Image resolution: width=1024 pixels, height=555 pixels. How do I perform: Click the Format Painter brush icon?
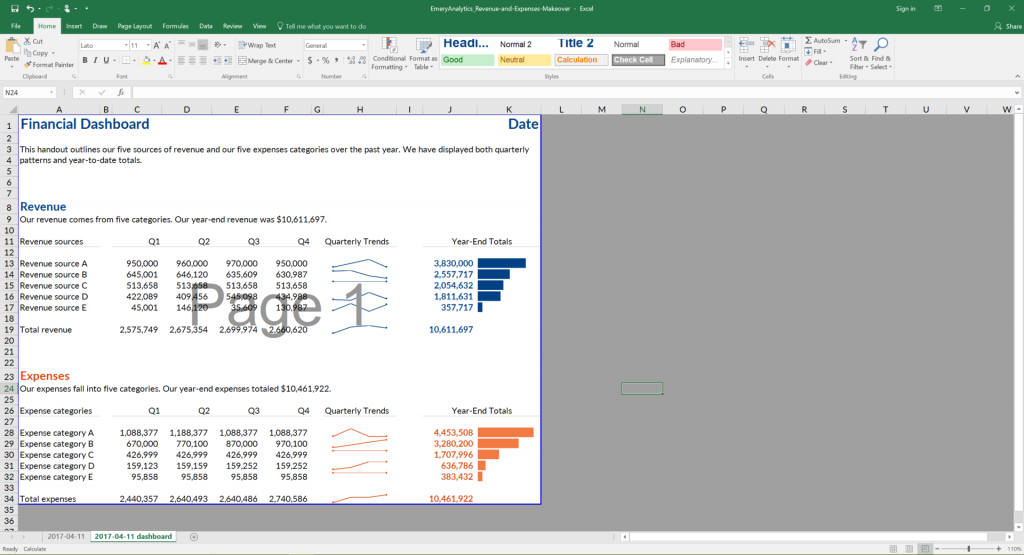click(28, 64)
